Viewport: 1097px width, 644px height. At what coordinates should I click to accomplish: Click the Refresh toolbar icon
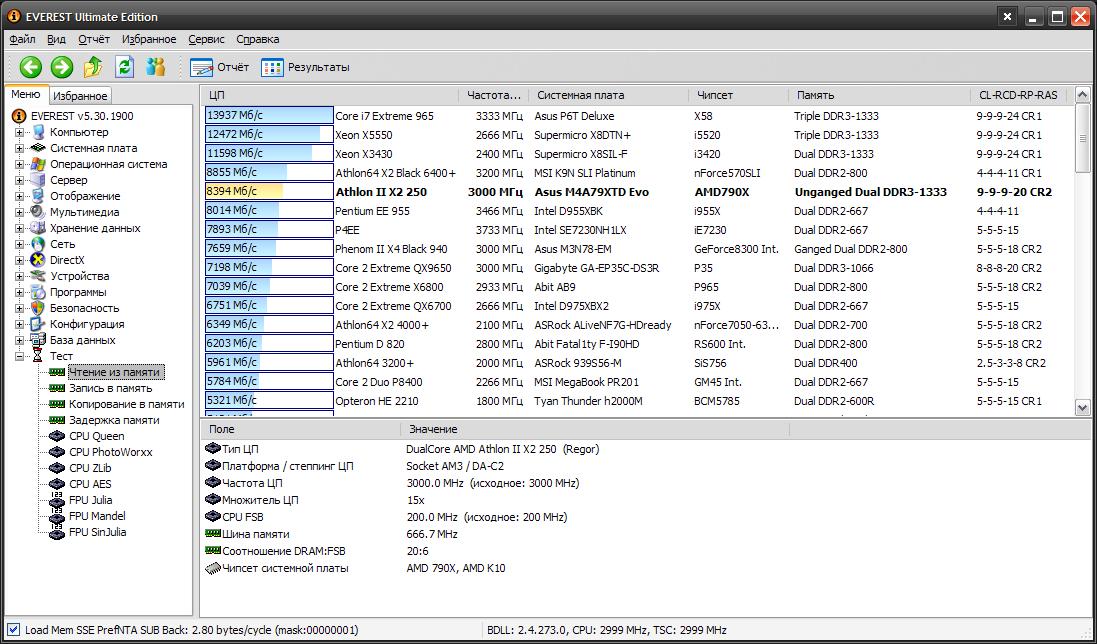(125, 67)
